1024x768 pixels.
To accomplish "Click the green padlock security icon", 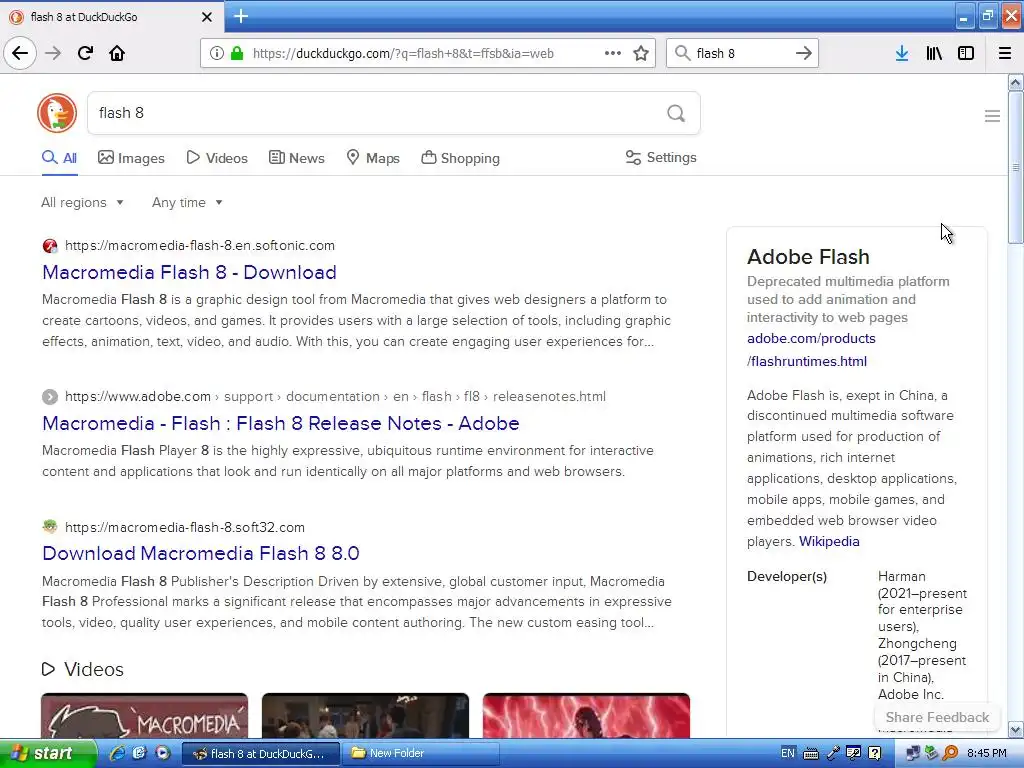I will [237, 53].
